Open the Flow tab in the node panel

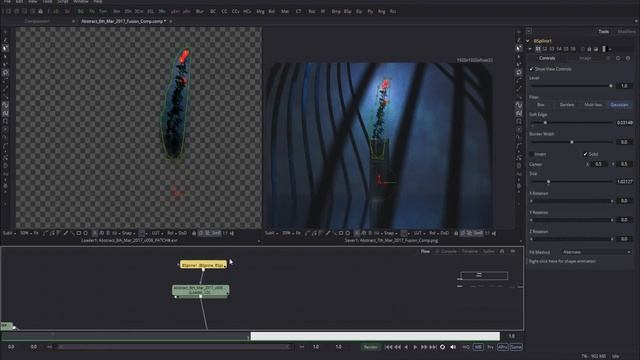(x=425, y=251)
